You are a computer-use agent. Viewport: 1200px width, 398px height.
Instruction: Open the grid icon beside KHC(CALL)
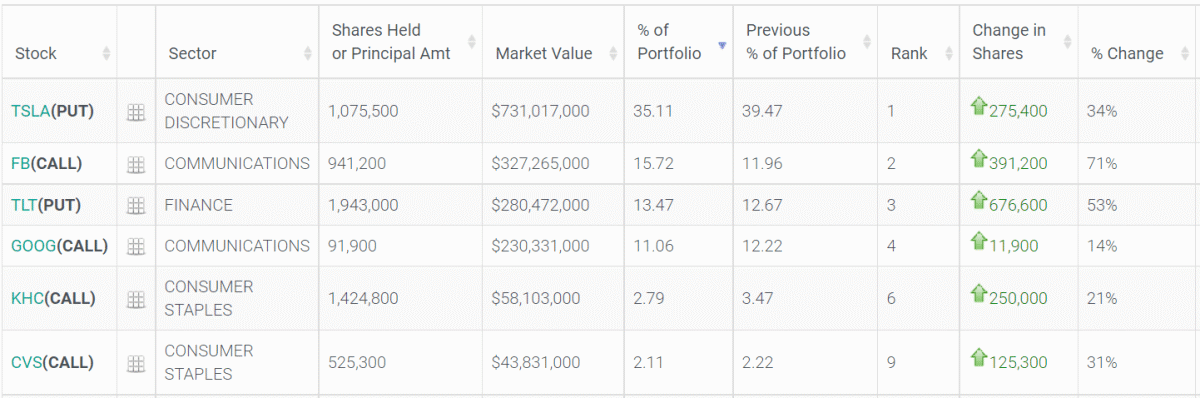pos(136,299)
